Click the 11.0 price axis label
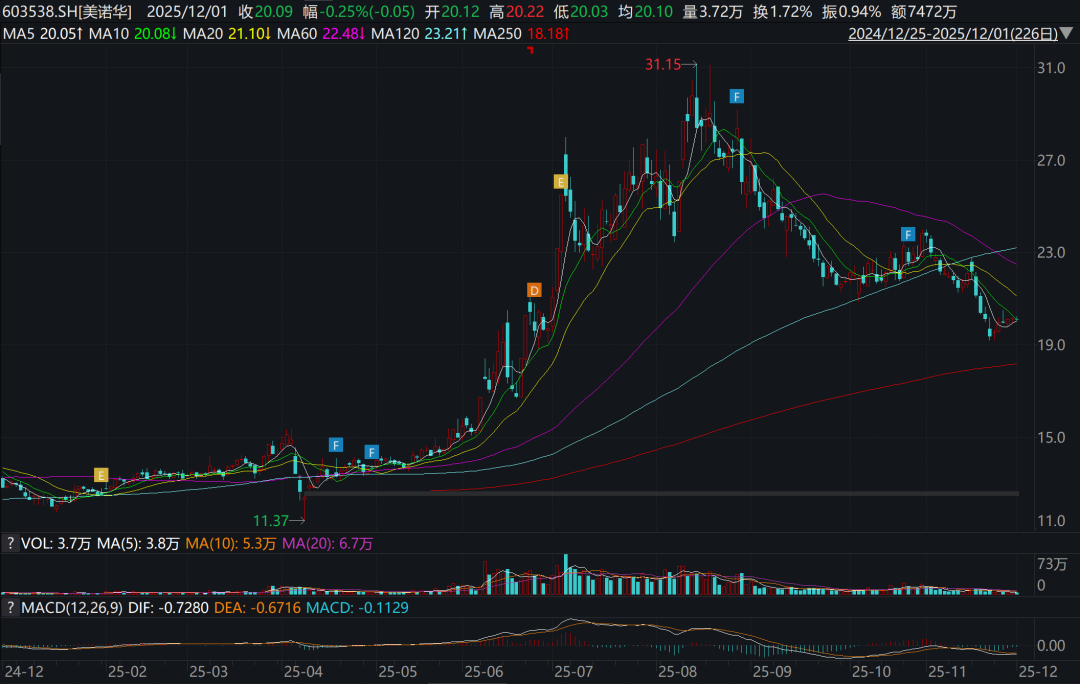This screenshot has height=684, width=1080. (1051, 521)
